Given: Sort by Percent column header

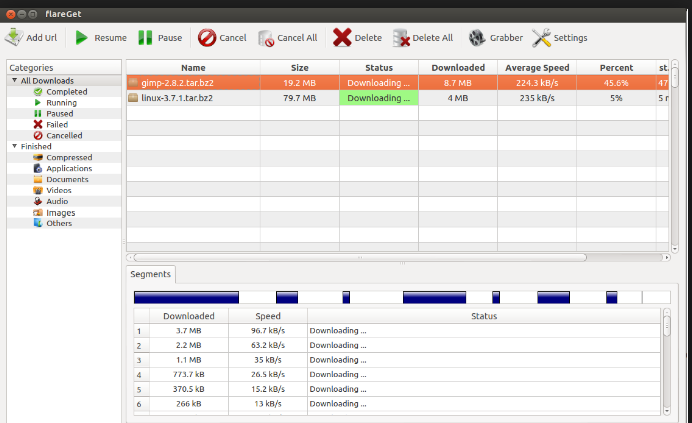Looking at the screenshot, I should point(616,68).
